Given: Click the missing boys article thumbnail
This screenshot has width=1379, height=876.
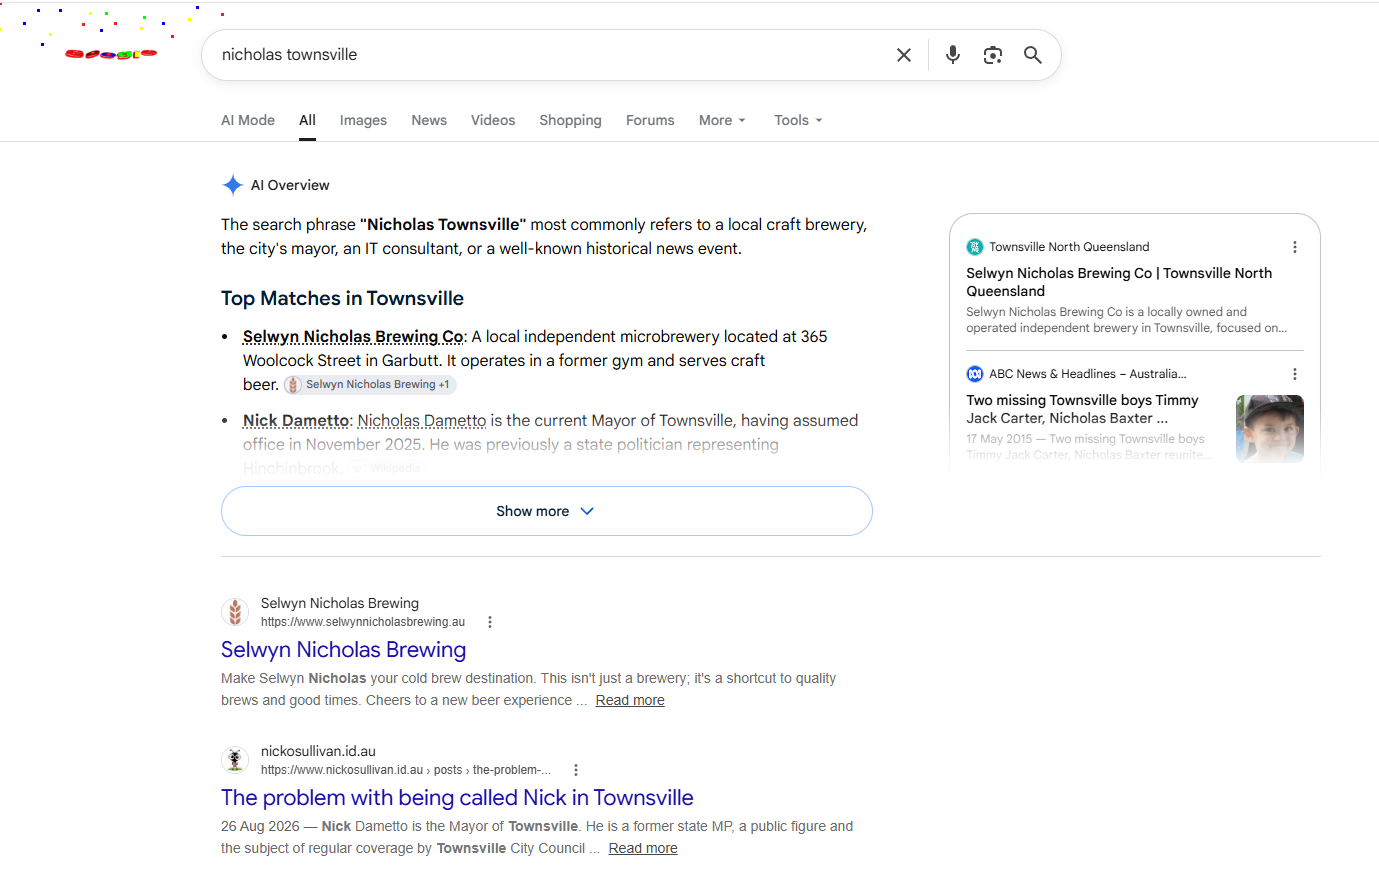Looking at the screenshot, I should pos(1270,428).
